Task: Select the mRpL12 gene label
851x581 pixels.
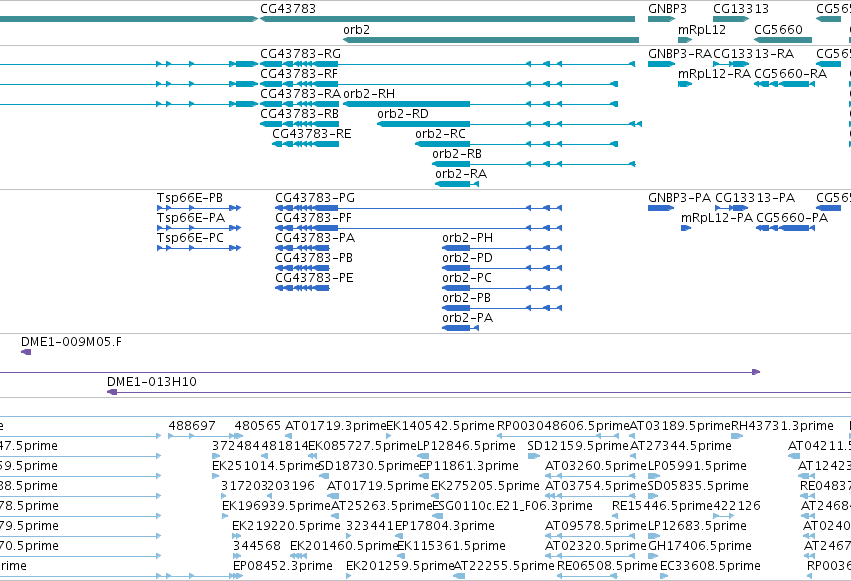Action: tap(702, 30)
